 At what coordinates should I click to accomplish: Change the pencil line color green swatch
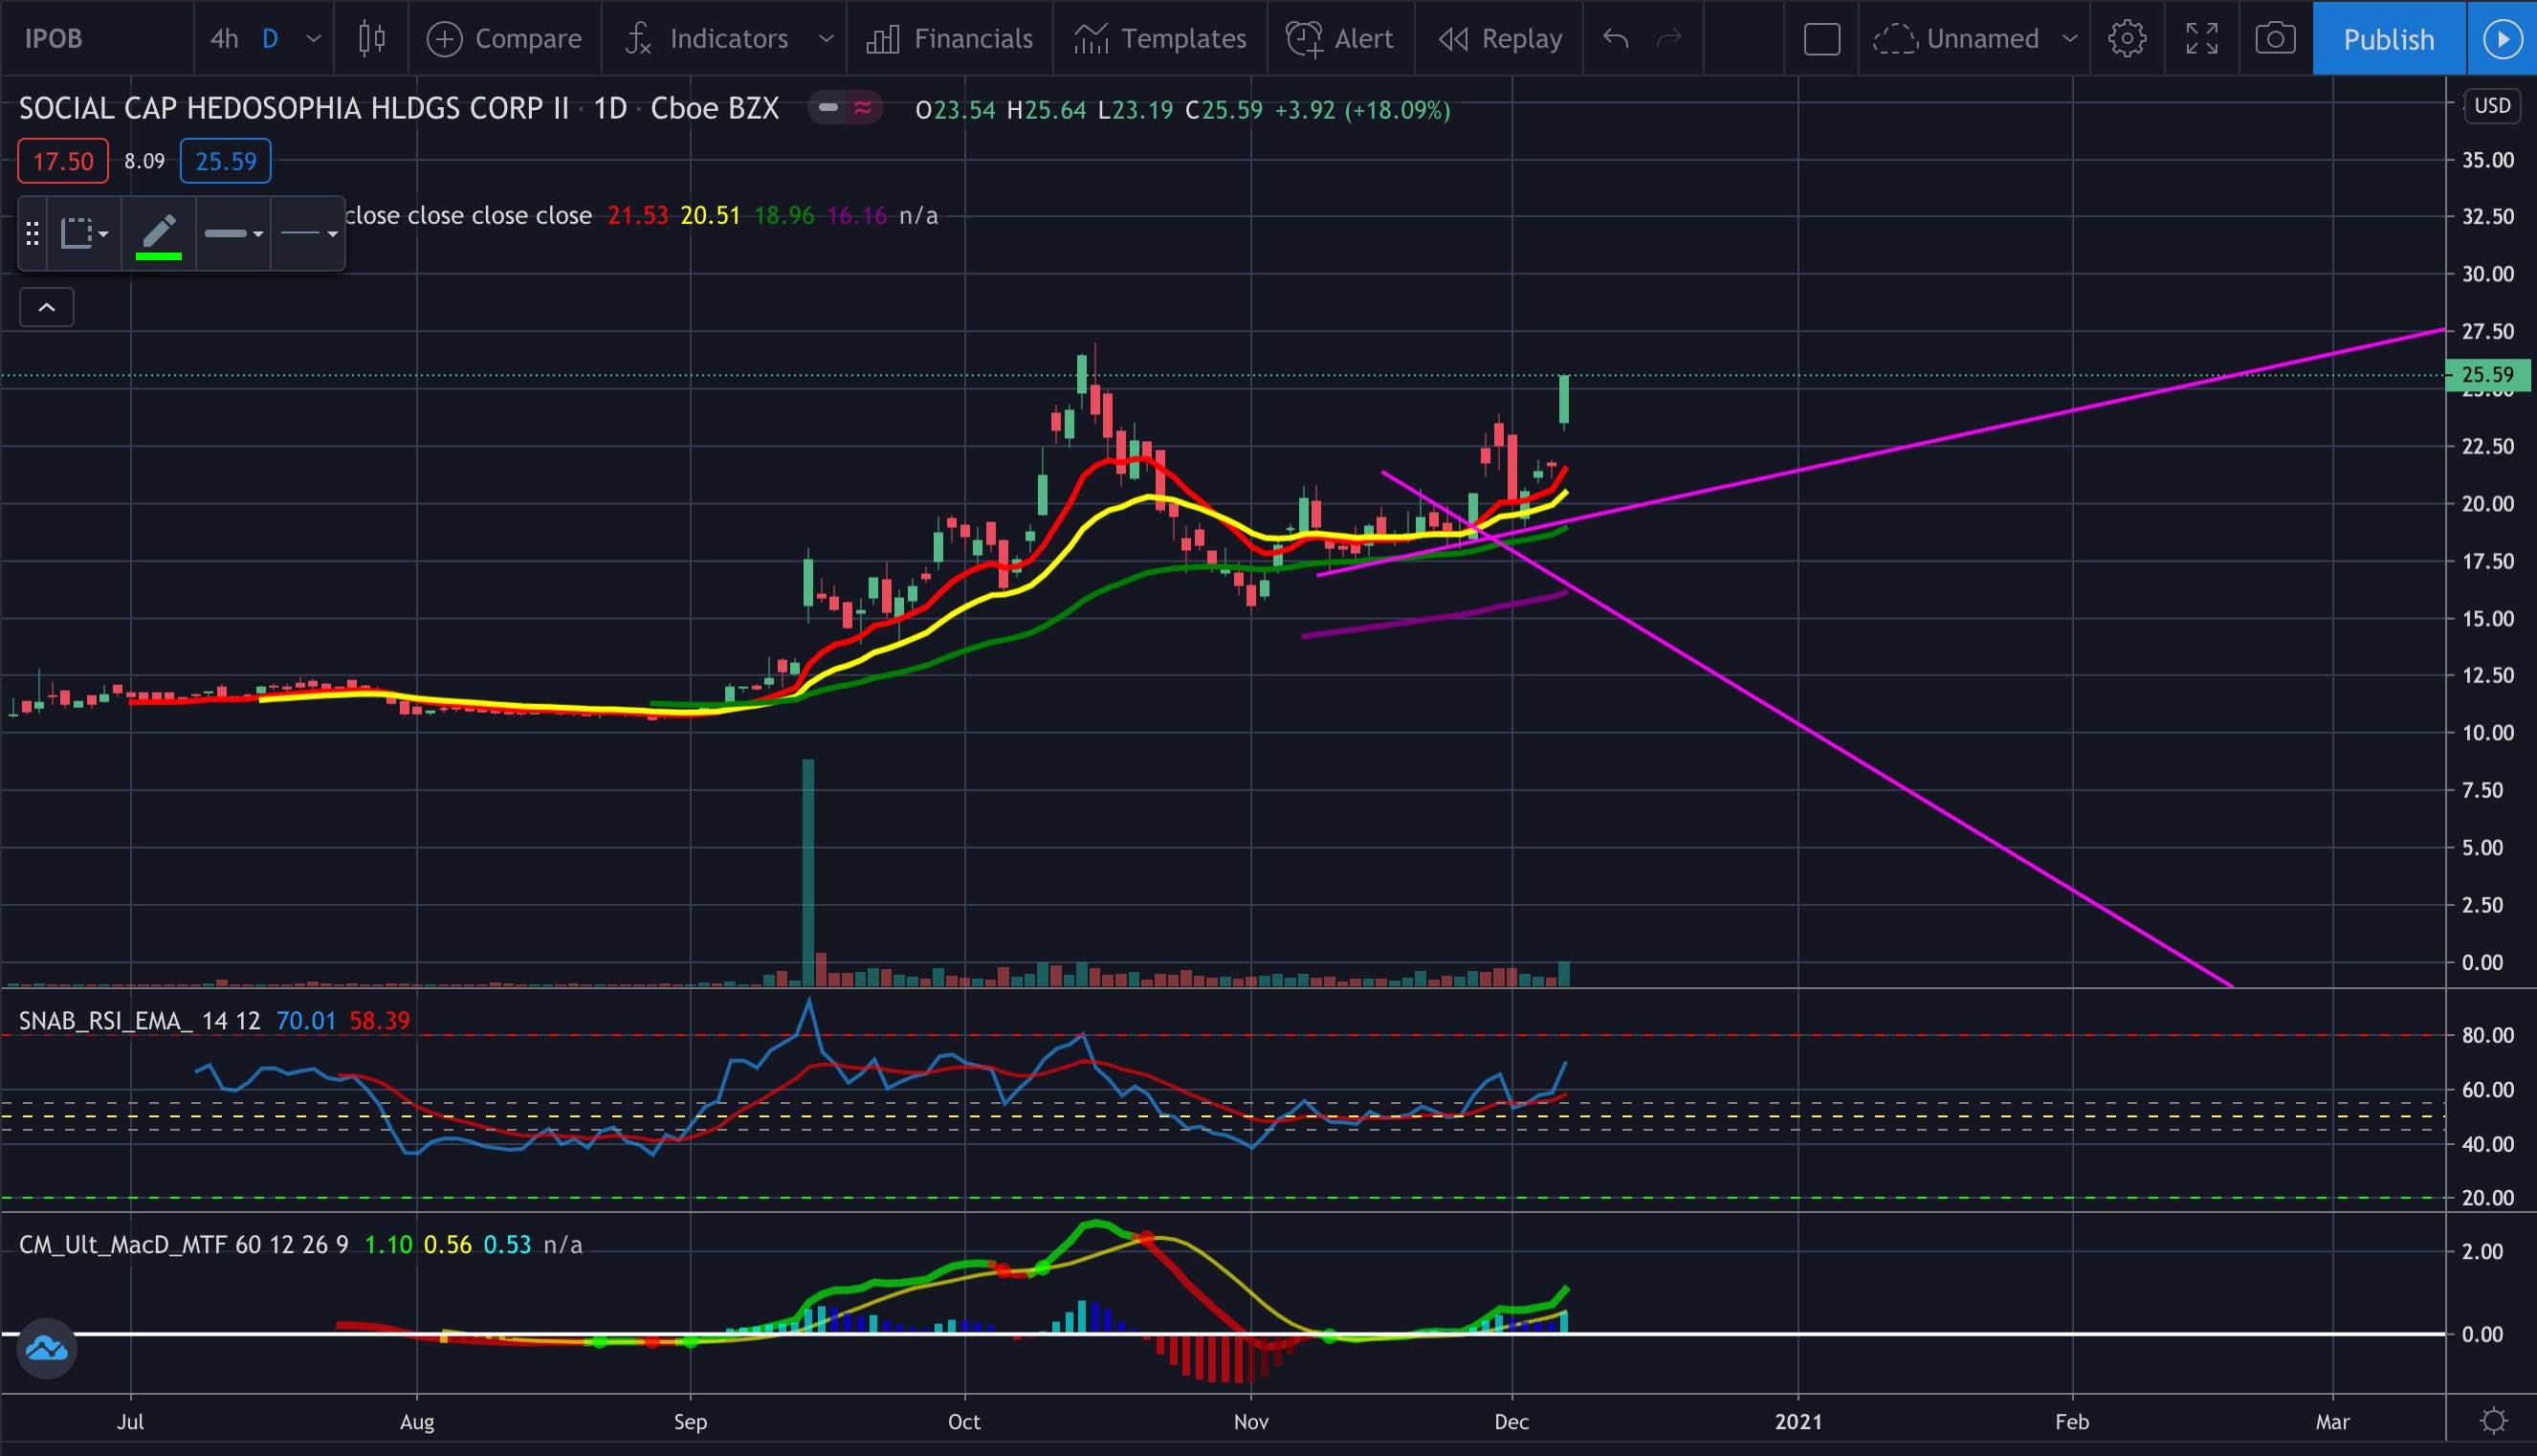click(x=158, y=256)
